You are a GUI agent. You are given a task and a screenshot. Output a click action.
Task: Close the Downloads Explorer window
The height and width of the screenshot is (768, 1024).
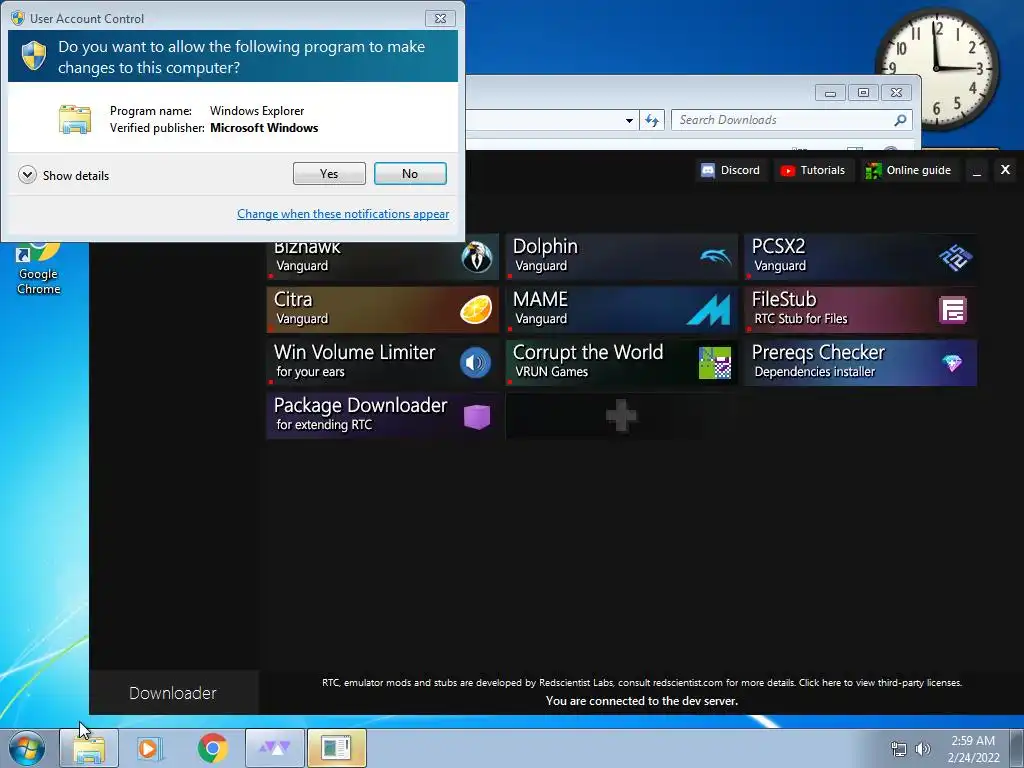click(x=897, y=93)
